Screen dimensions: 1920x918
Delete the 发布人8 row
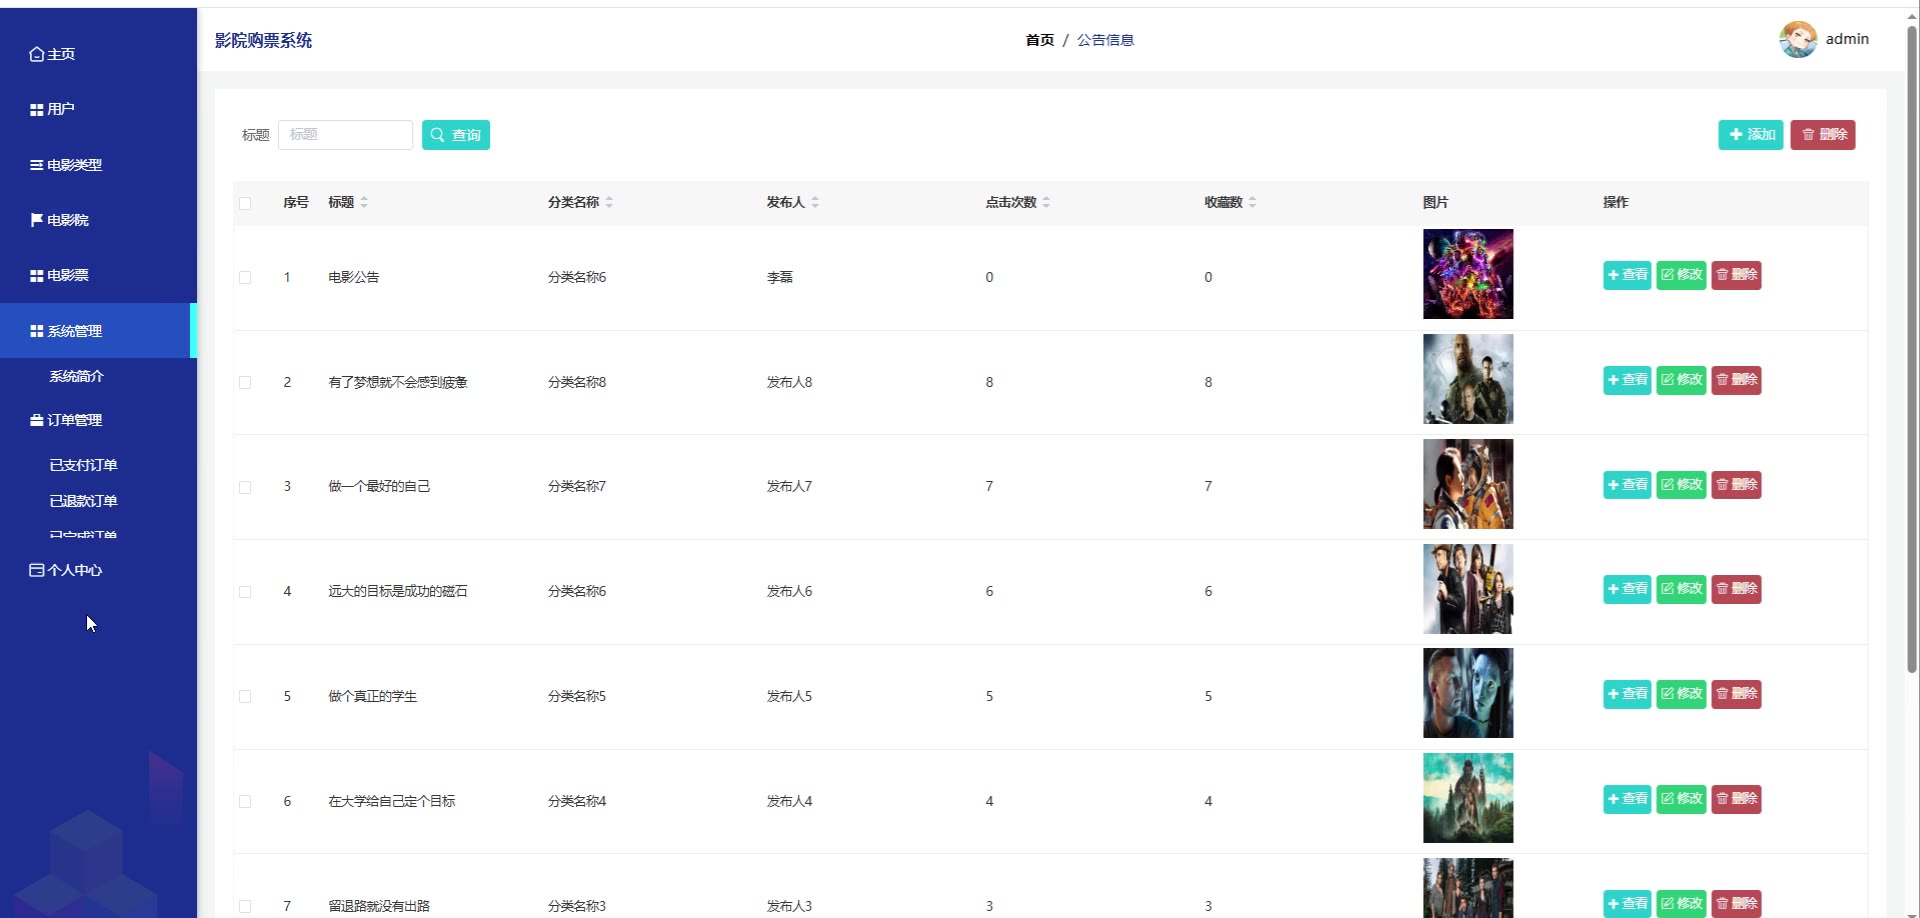tap(1736, 380)
